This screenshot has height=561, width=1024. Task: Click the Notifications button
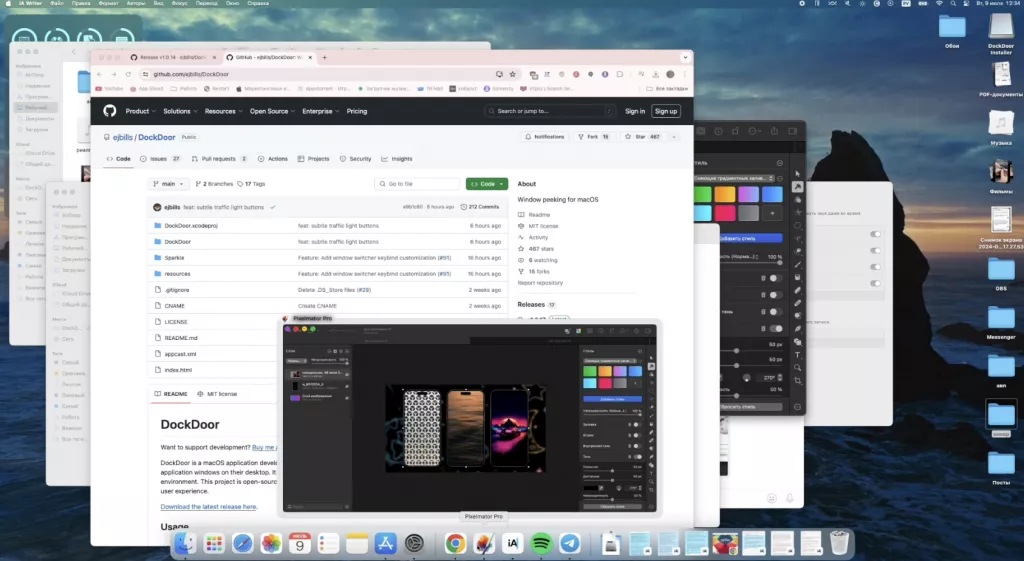coord(544,137)
